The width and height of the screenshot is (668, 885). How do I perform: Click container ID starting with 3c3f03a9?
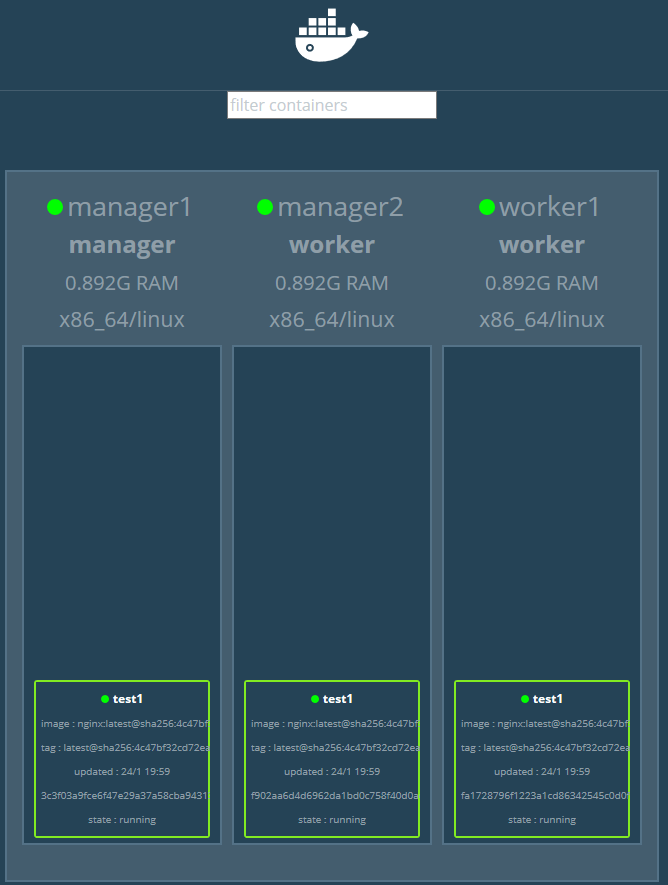[122, 796]
